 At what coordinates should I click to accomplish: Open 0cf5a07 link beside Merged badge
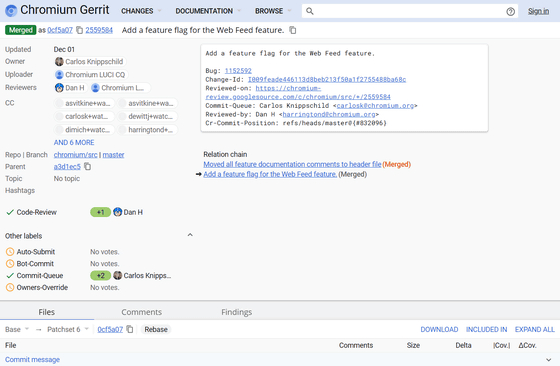tap(60, 30)
